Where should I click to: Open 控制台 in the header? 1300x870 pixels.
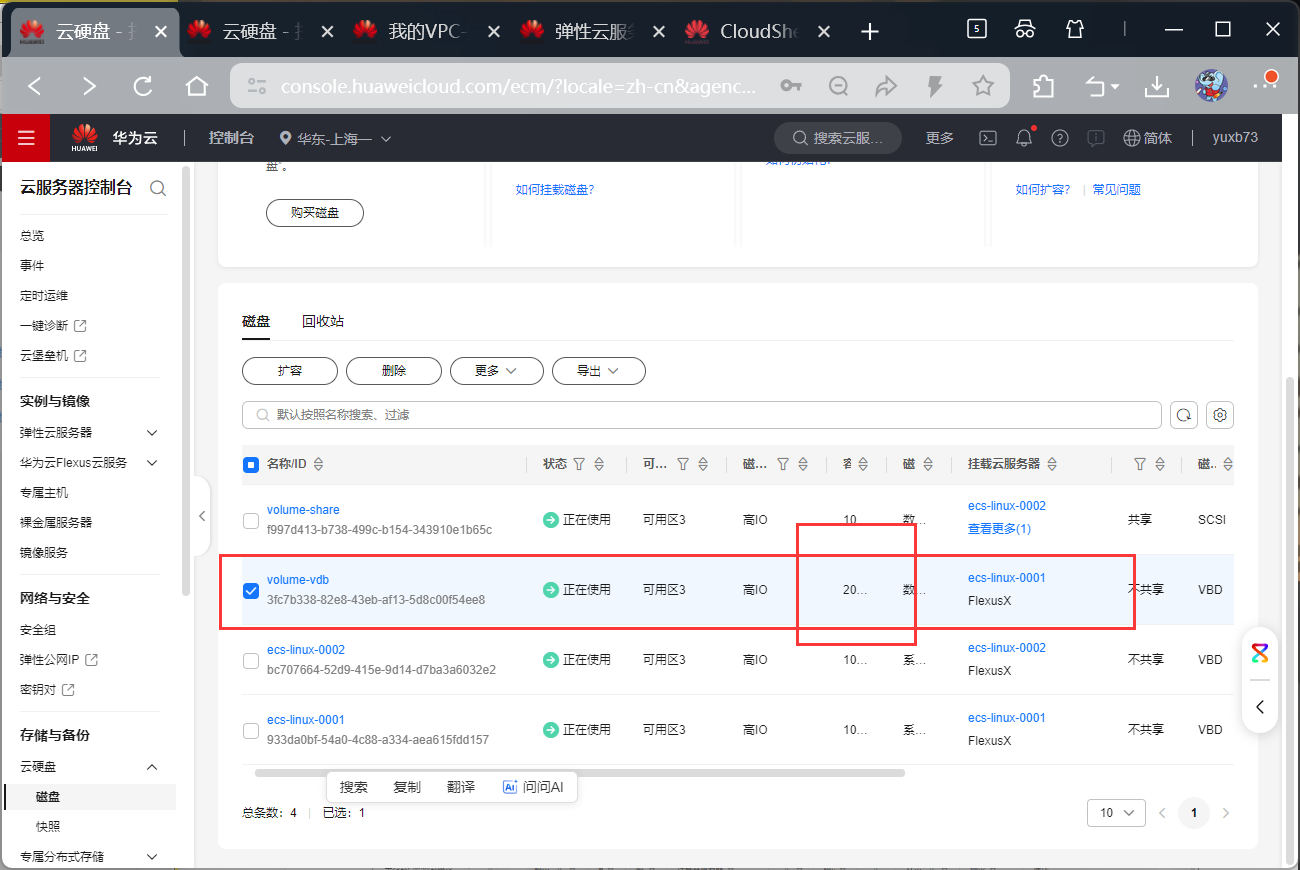[x=231, y=138]
